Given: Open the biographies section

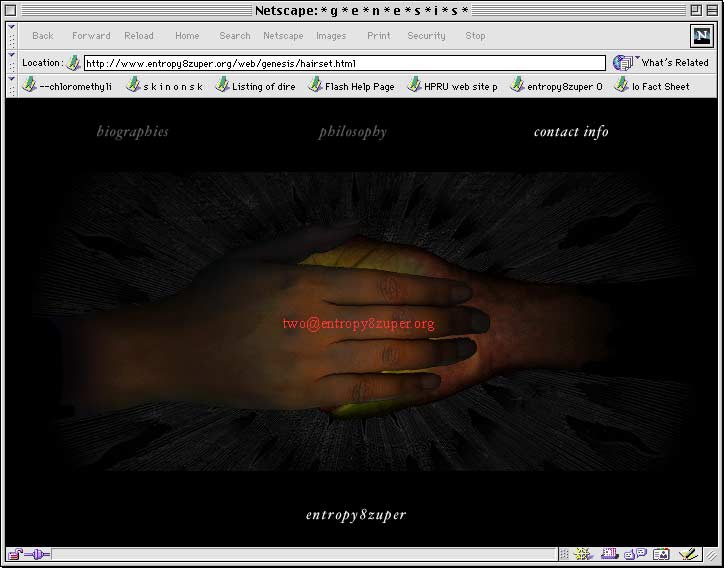Looking at the screenshot, I should pos(132,132).
